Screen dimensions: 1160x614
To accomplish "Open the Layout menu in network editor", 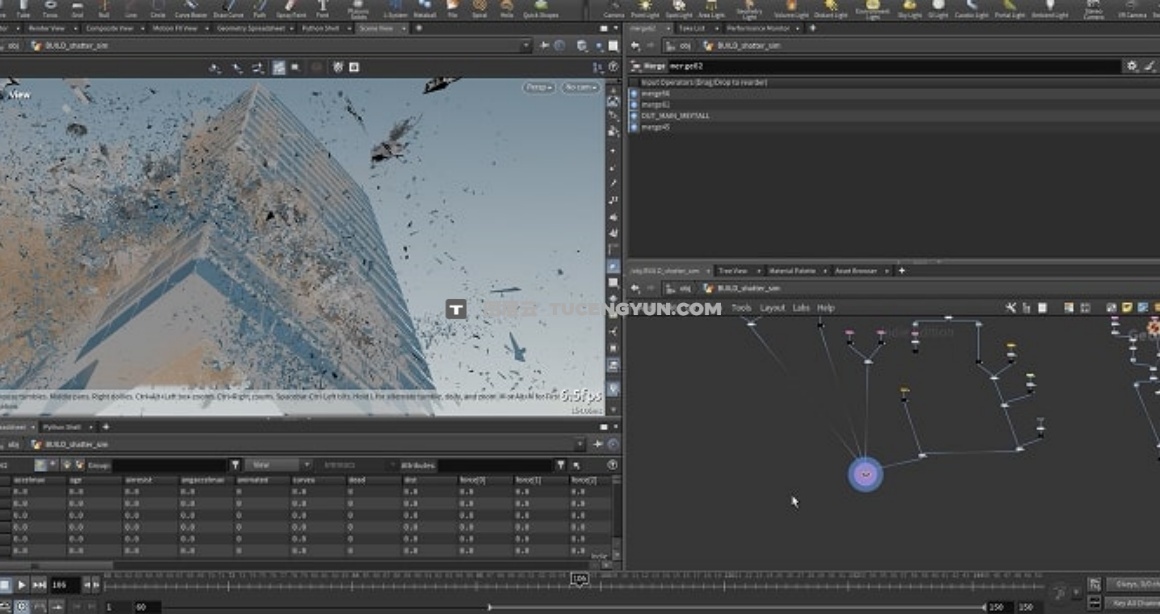I will [x=772, y=308].
